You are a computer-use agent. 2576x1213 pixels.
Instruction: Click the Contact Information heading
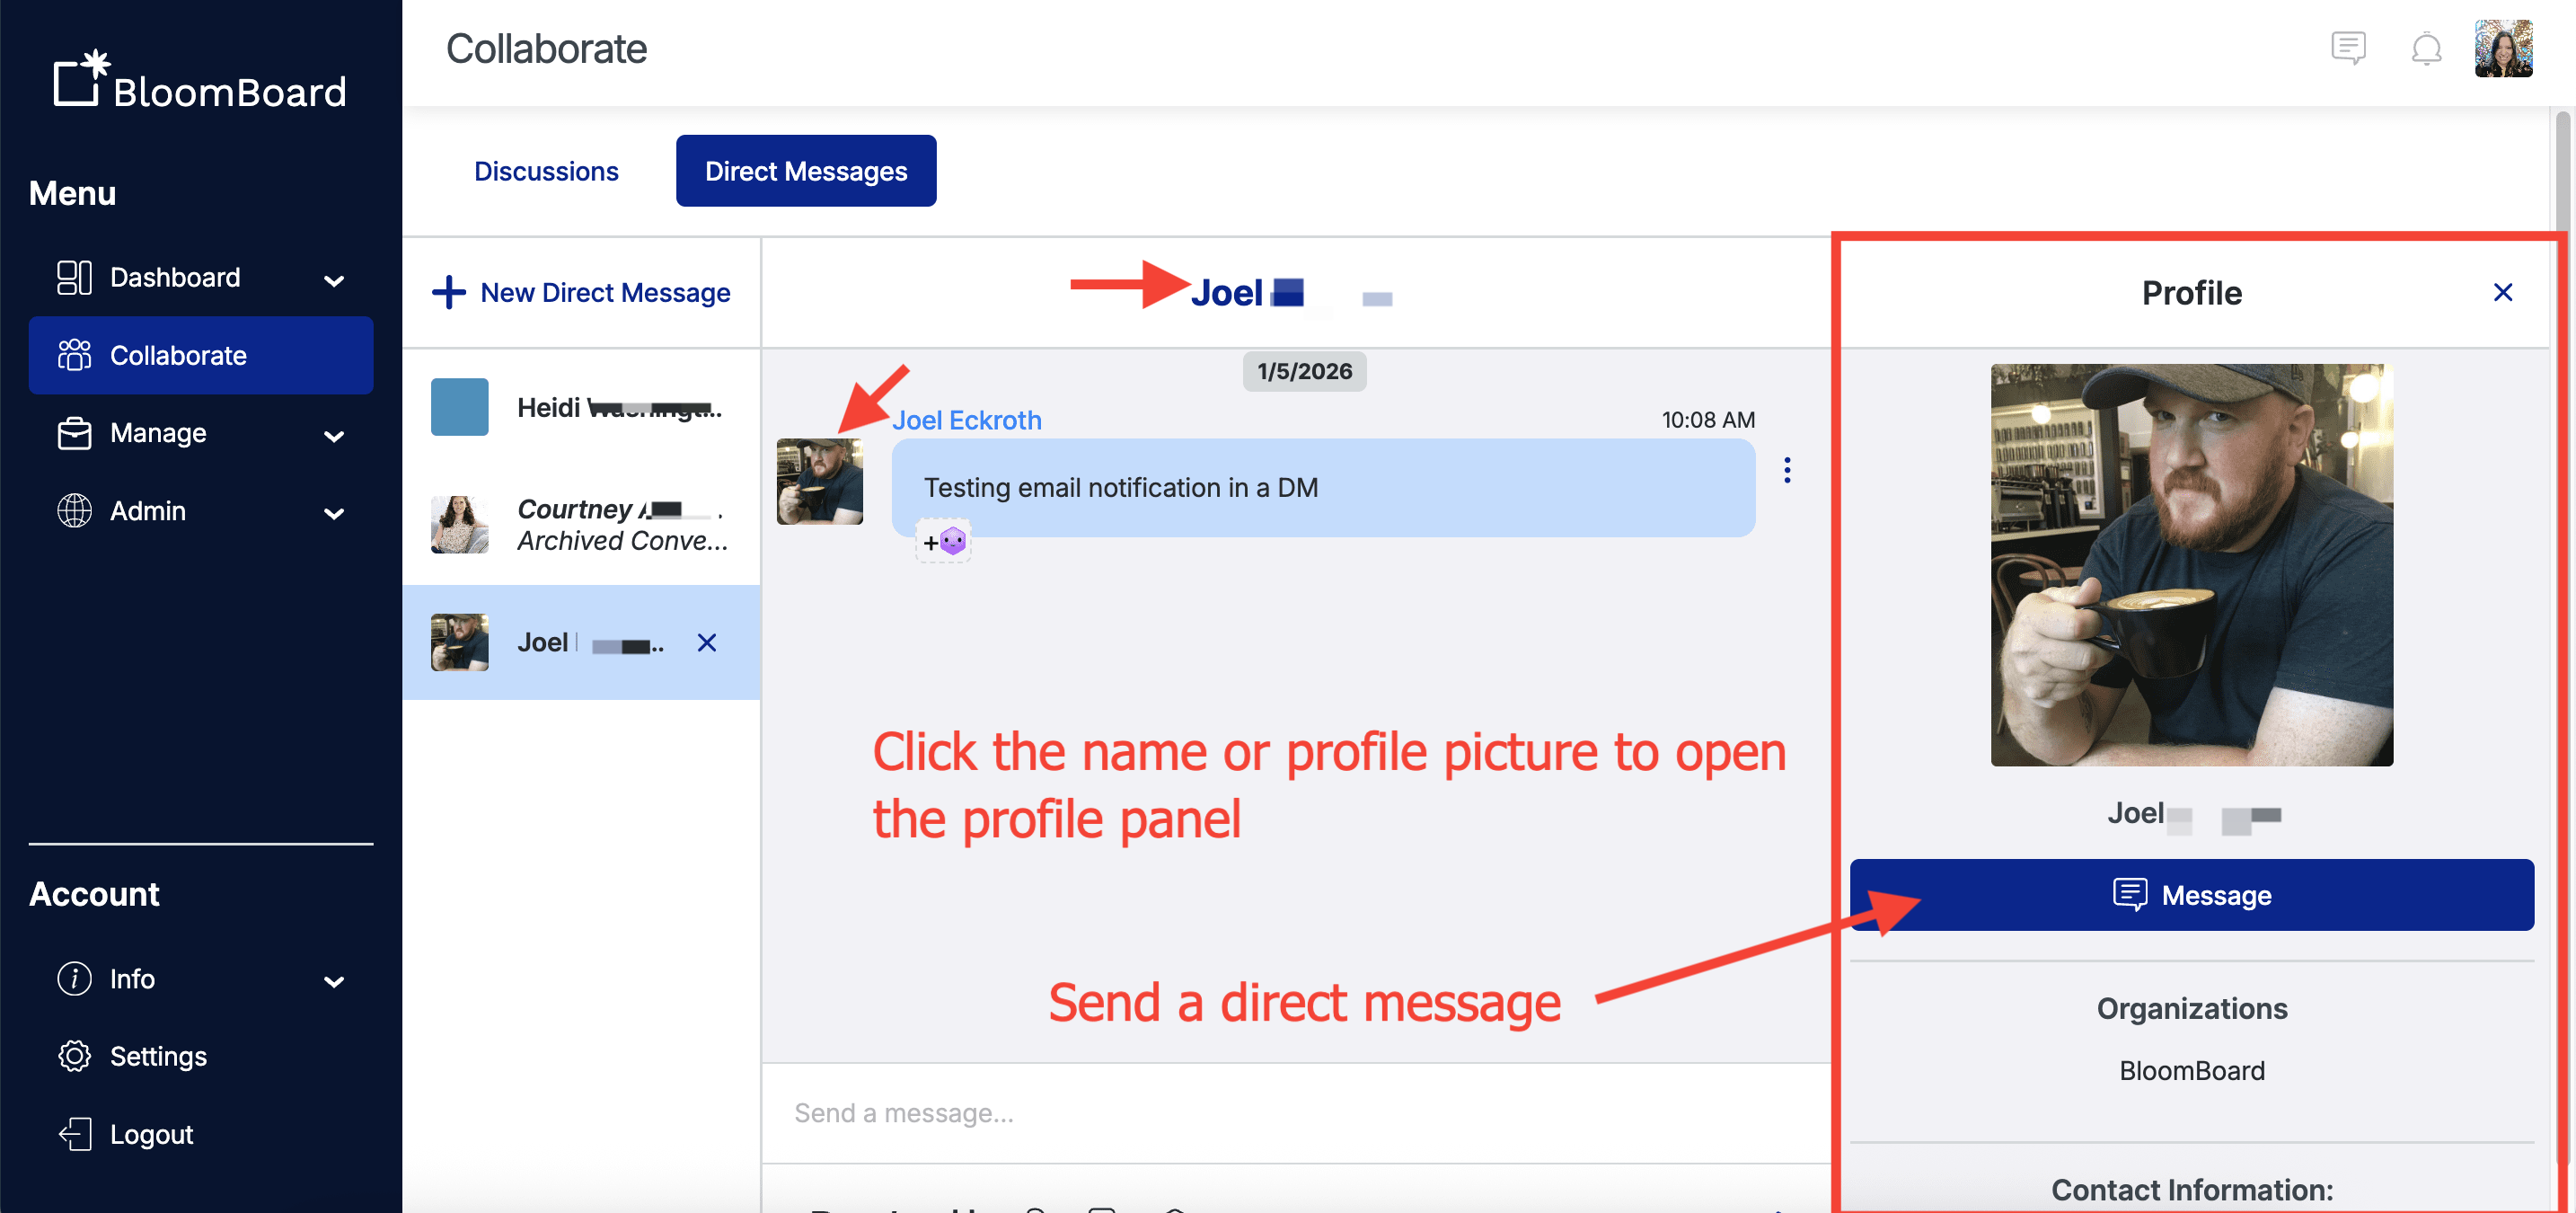point(2192,1190)
